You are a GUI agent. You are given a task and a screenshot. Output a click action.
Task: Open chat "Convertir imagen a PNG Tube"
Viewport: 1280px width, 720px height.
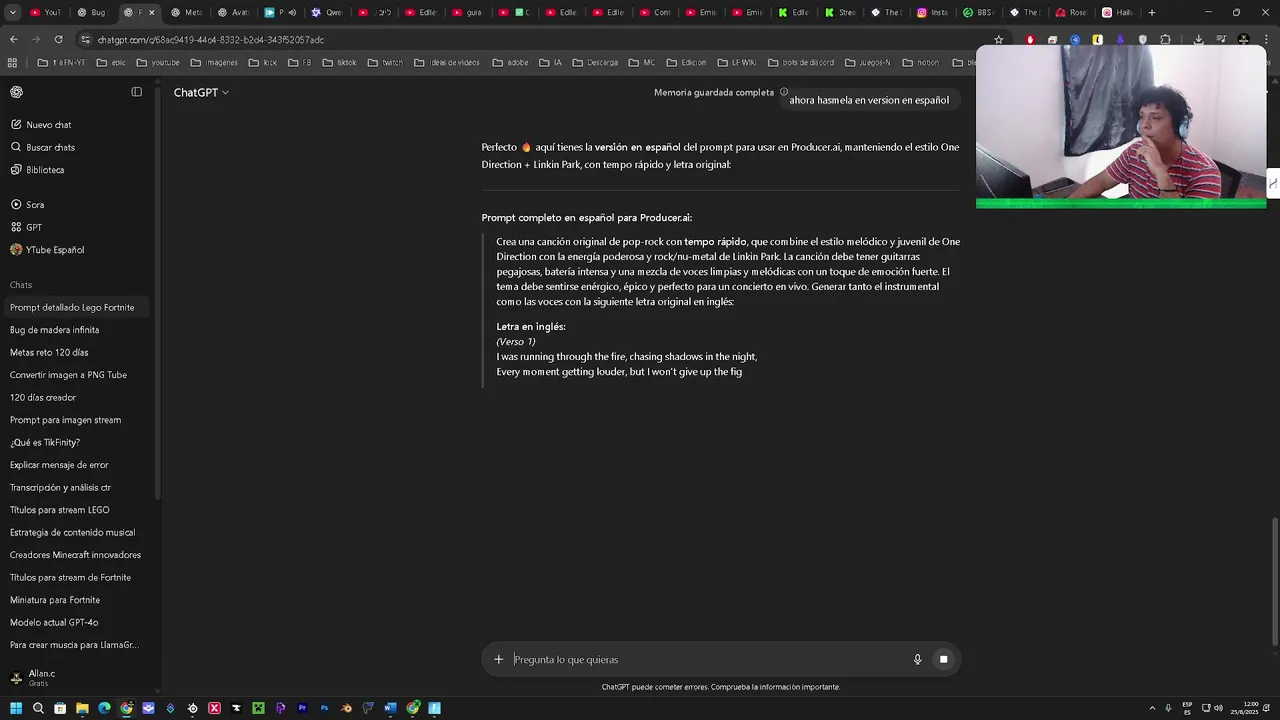(x=76, y=375)
